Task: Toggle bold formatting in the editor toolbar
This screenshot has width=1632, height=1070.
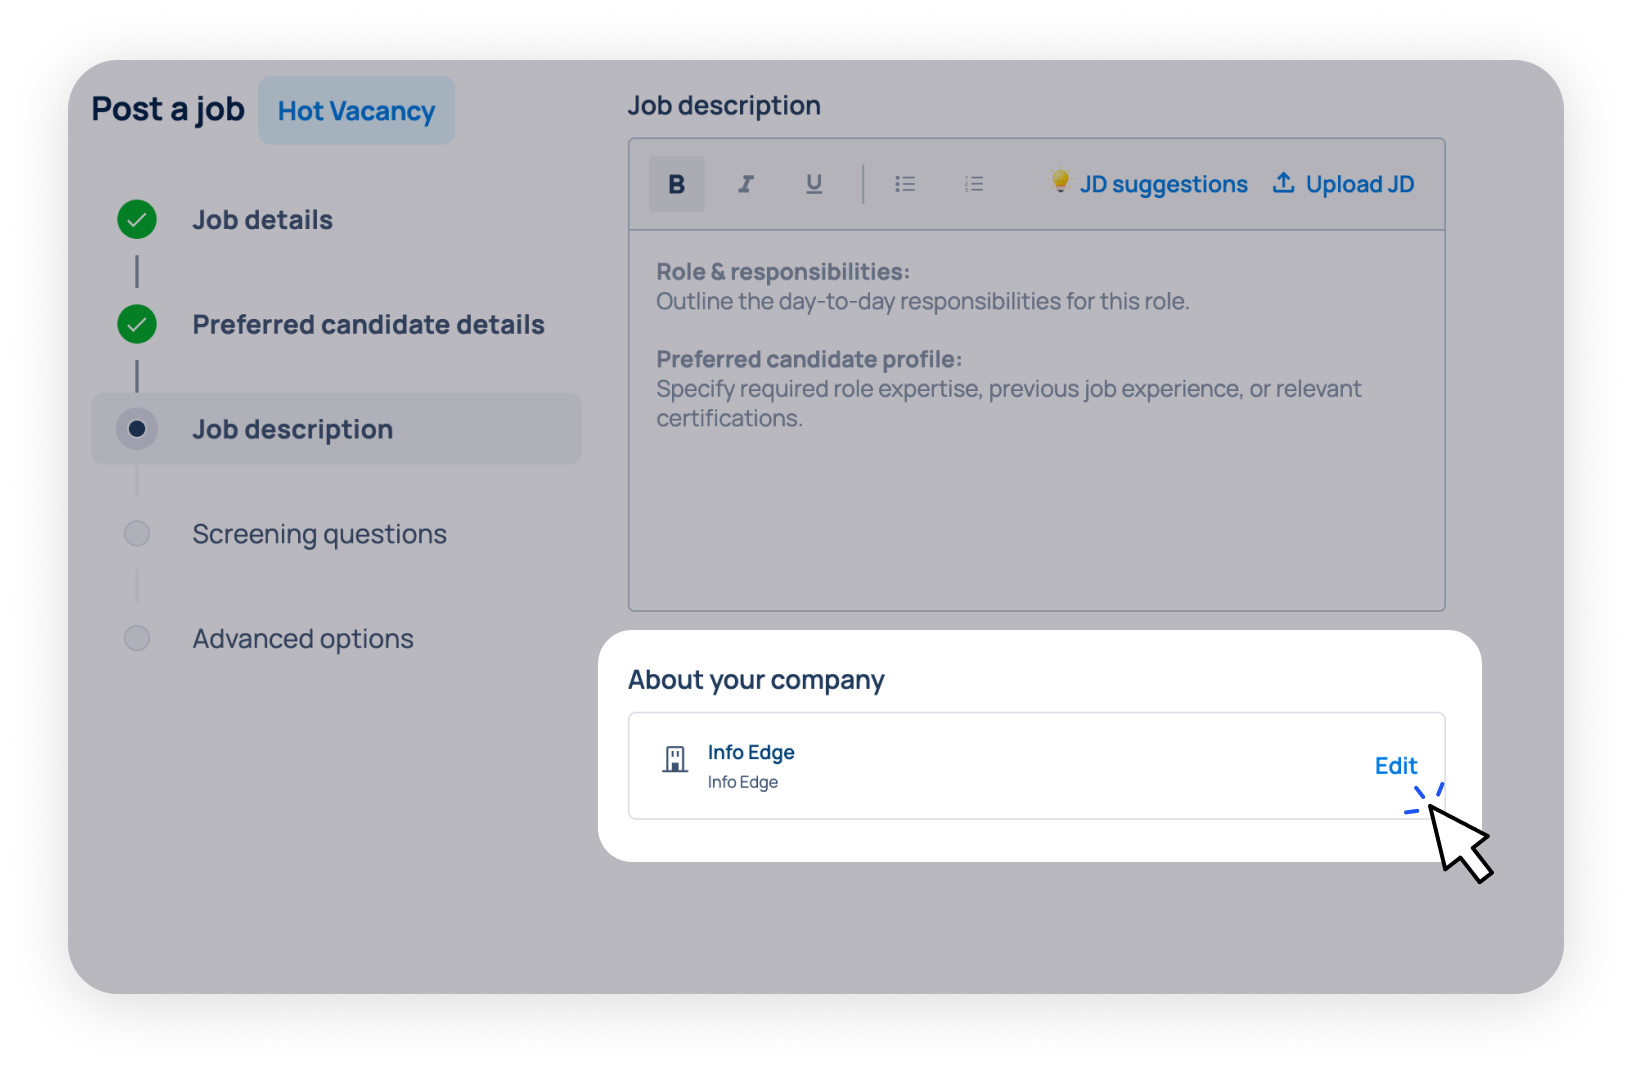Action: [x=676, y=184]
